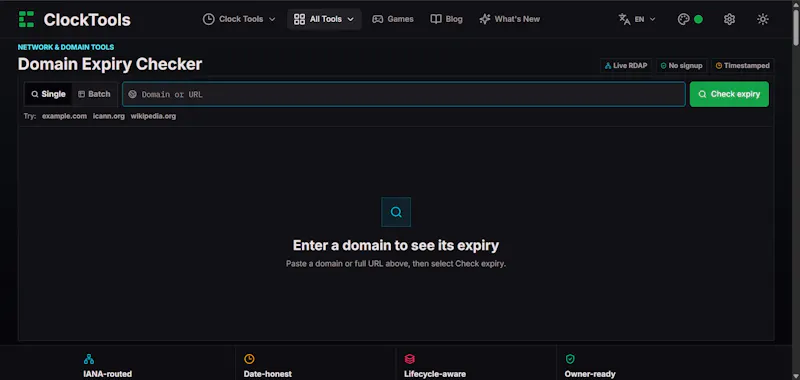Click the Date-honest clock icon

click(x=249, y=359)
